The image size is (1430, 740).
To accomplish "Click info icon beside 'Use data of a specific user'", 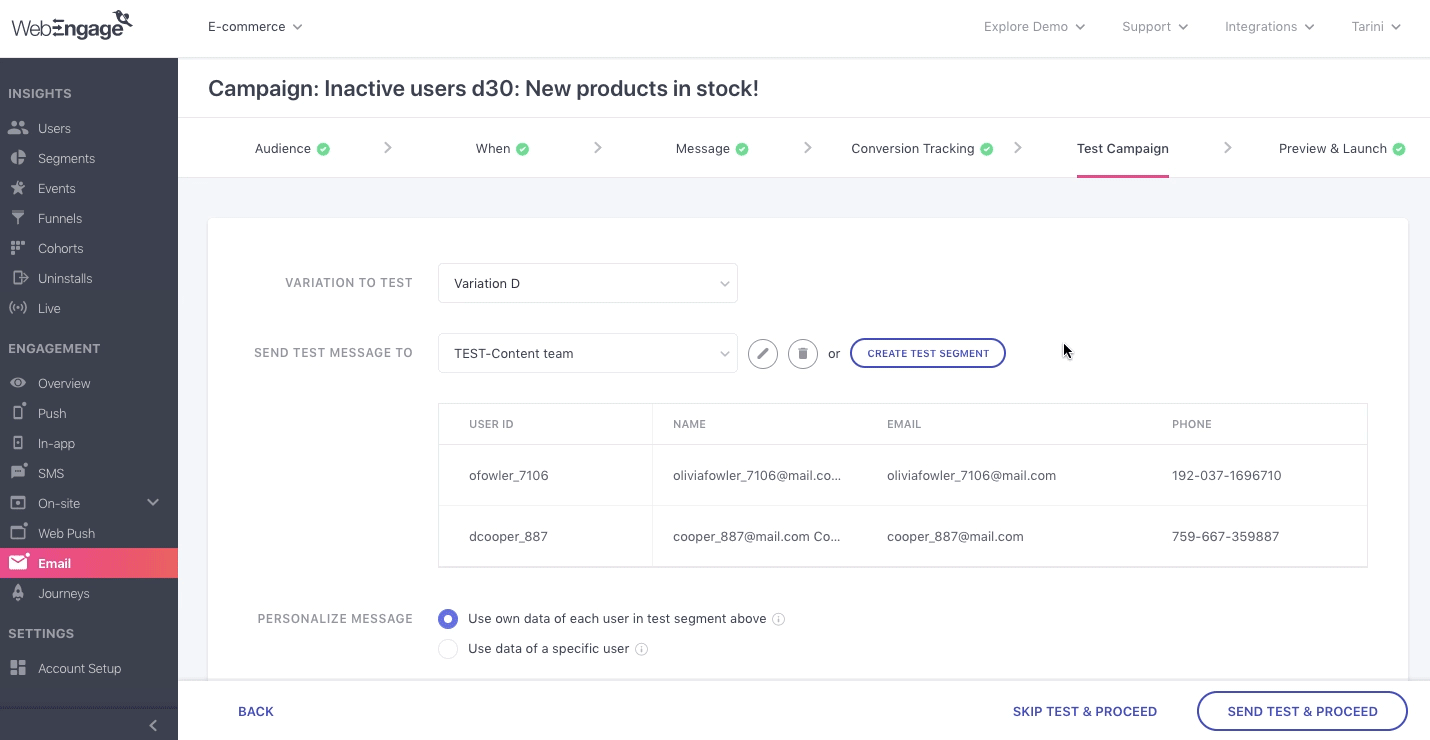I will 642,649.
